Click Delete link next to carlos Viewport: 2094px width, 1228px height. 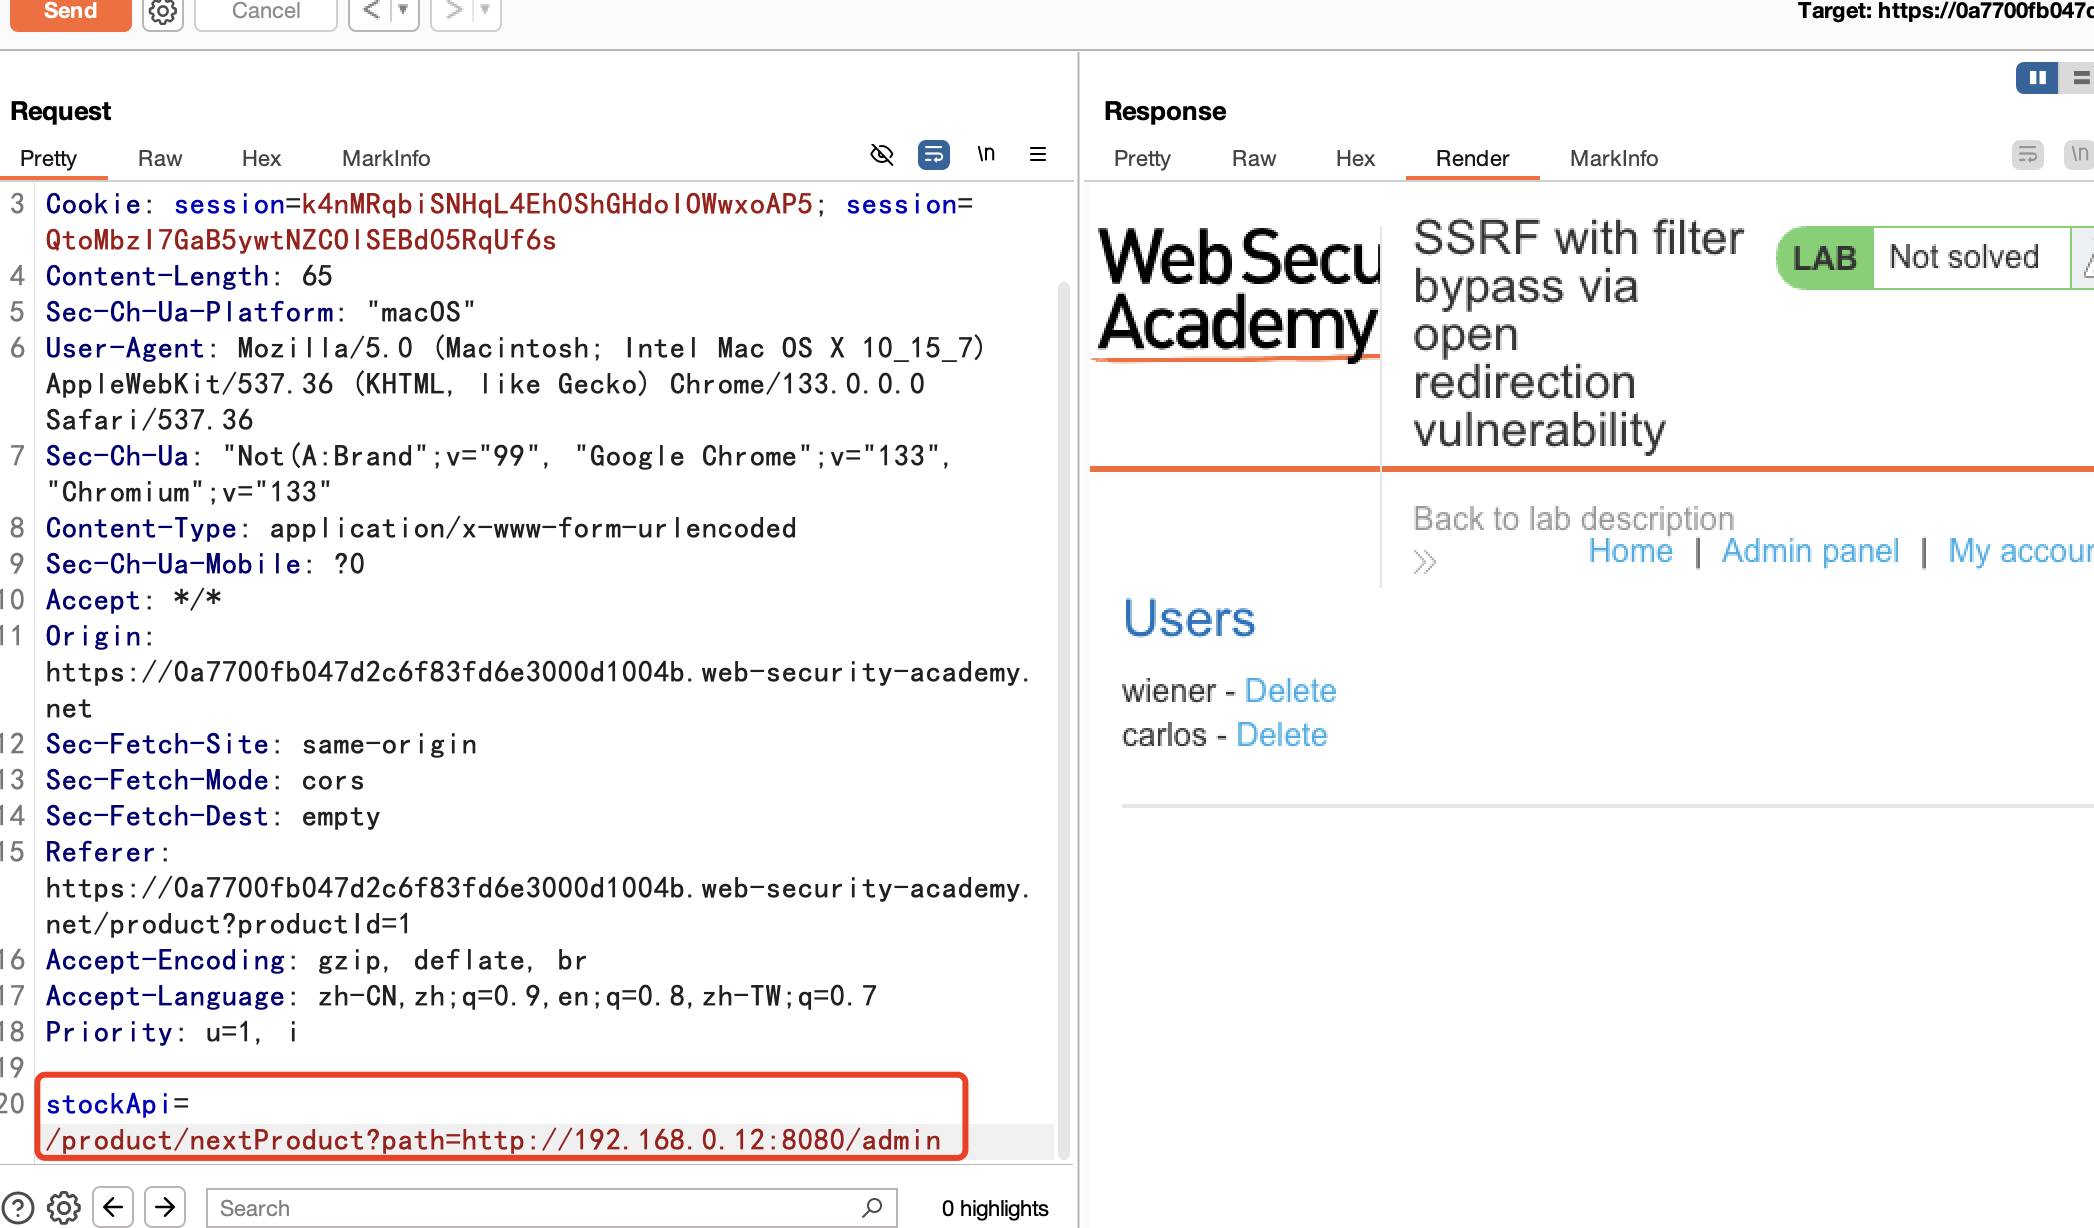pos(1281,735)
